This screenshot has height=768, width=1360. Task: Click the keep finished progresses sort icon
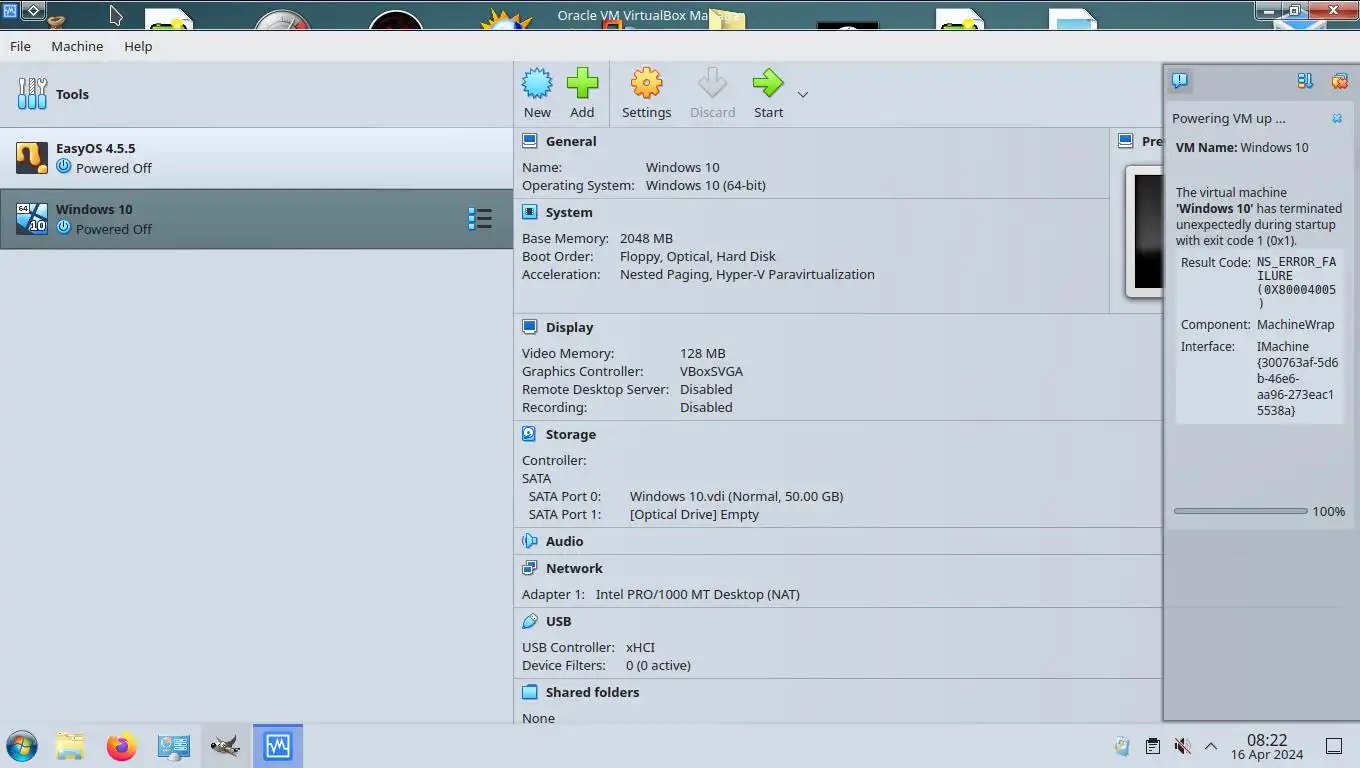[x=1305, y=81]
